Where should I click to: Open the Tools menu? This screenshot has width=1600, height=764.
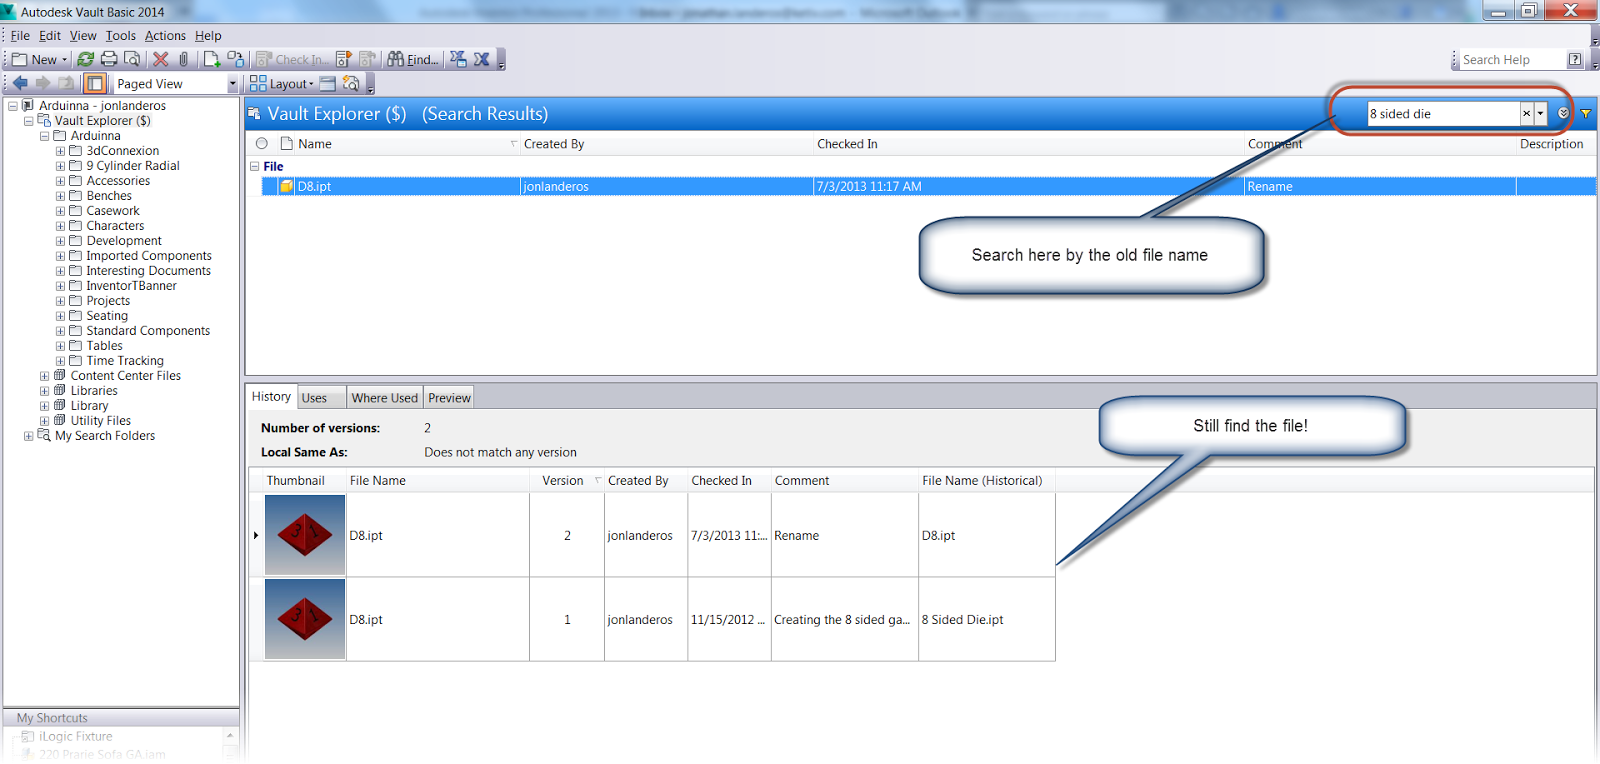(121, 35)
